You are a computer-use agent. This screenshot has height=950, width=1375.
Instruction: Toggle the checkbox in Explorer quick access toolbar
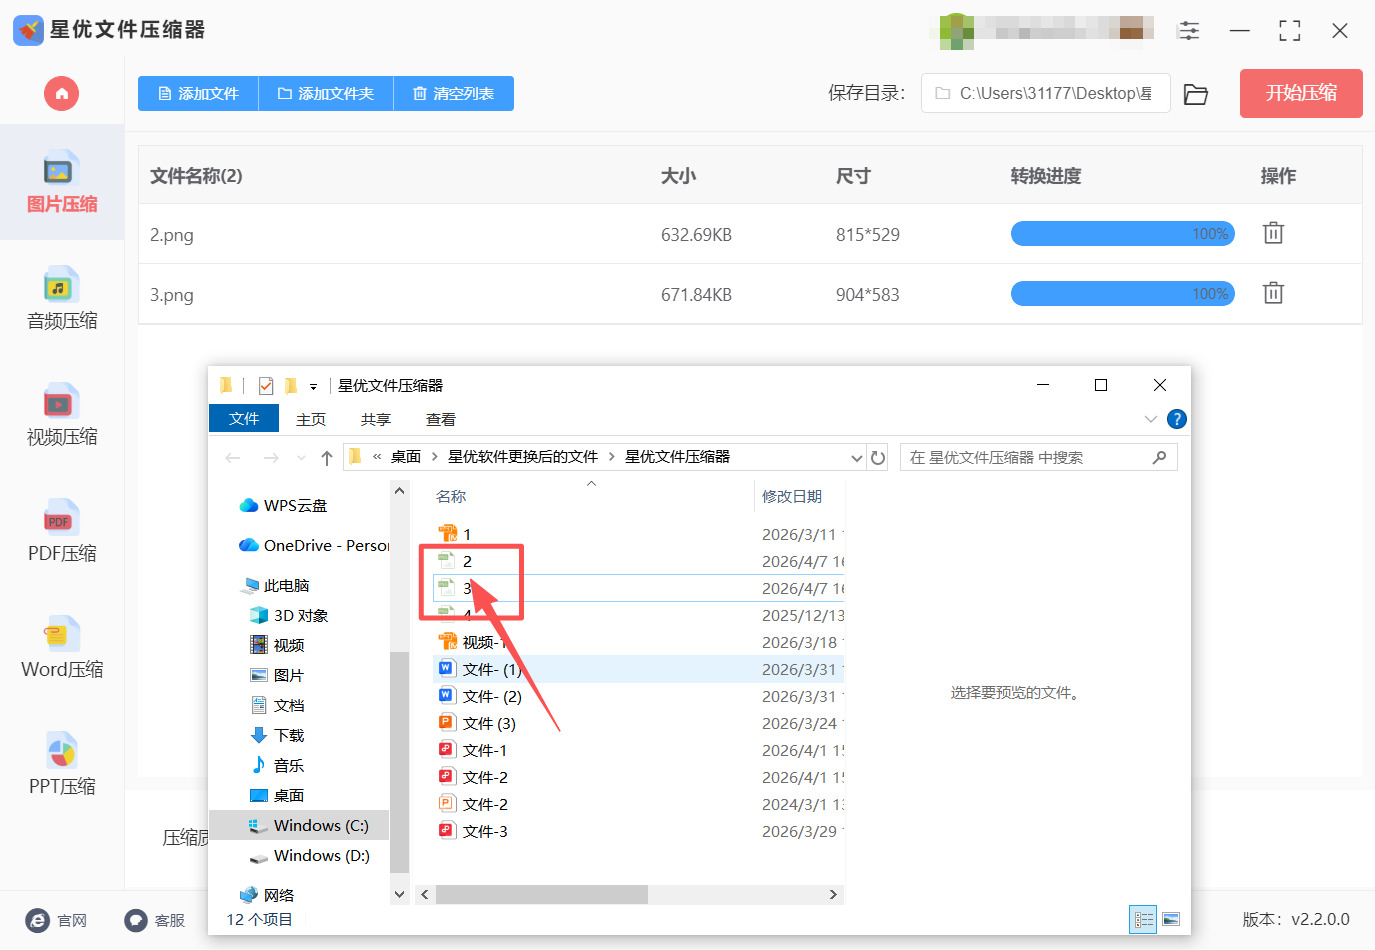click(266, 384)
